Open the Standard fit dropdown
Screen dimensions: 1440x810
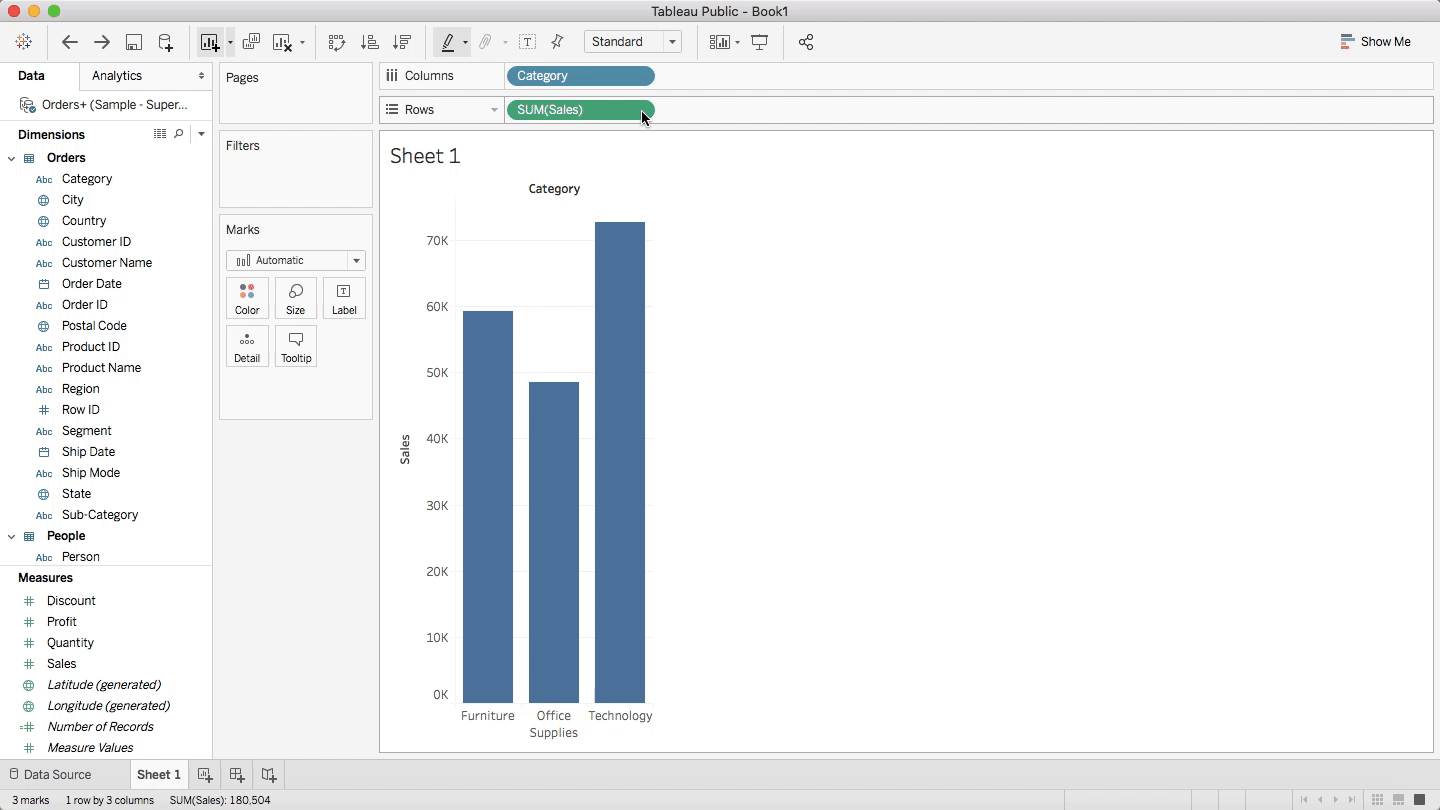632,42
